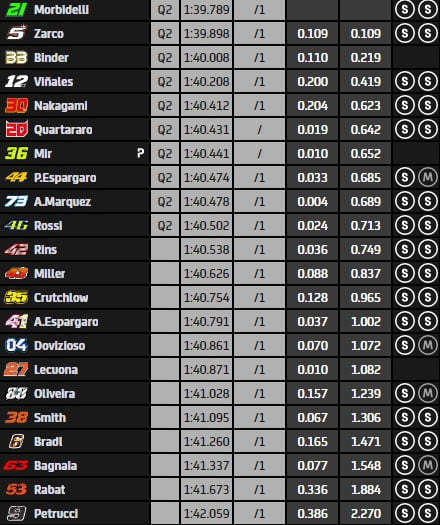440x525 pixels.
Task: Click the medium tyre icon in Dovizioso's row
Action: point(428,346)
